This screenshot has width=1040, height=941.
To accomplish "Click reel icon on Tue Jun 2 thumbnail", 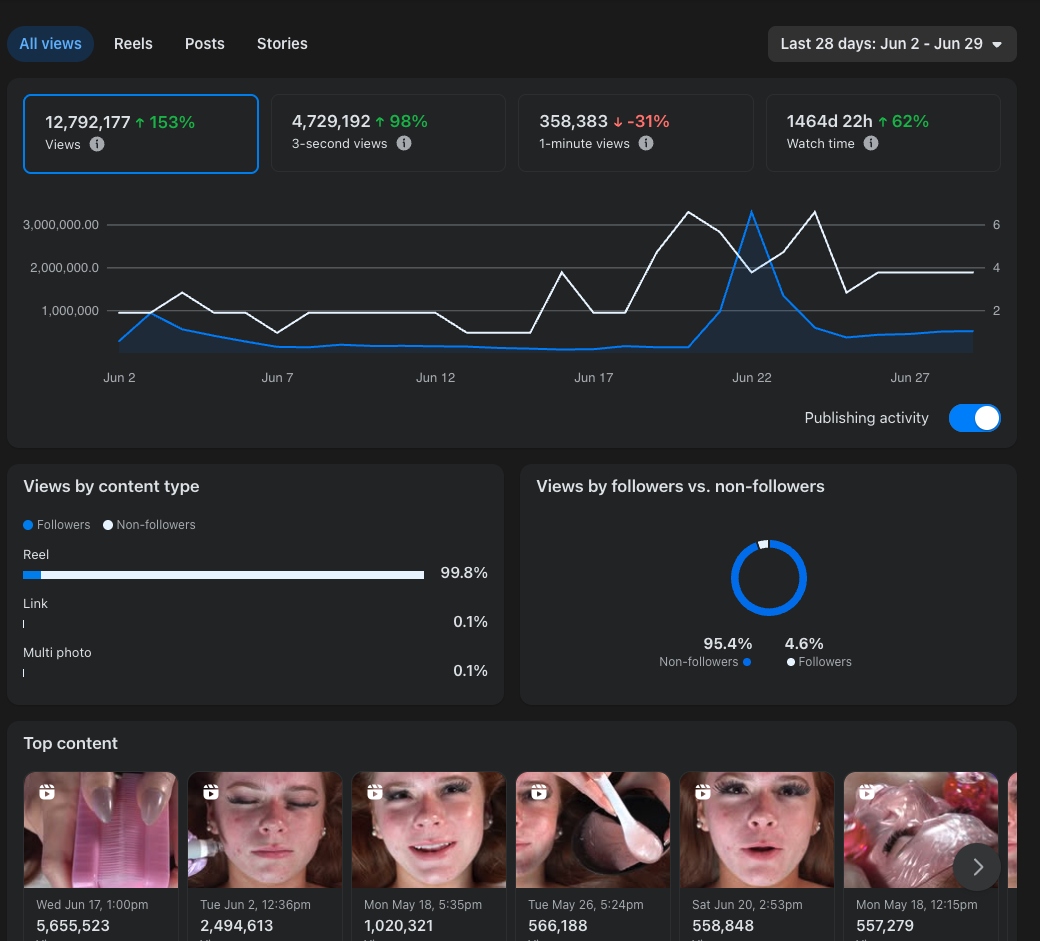I will click(x=211, y=792).
